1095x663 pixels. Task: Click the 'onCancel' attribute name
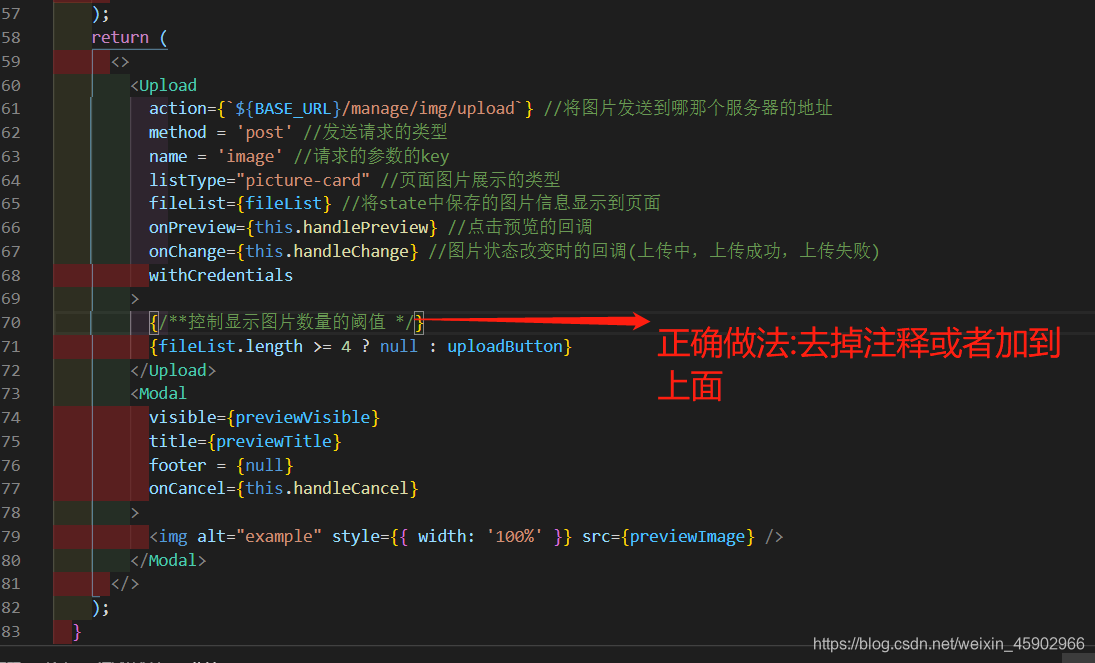187,489
